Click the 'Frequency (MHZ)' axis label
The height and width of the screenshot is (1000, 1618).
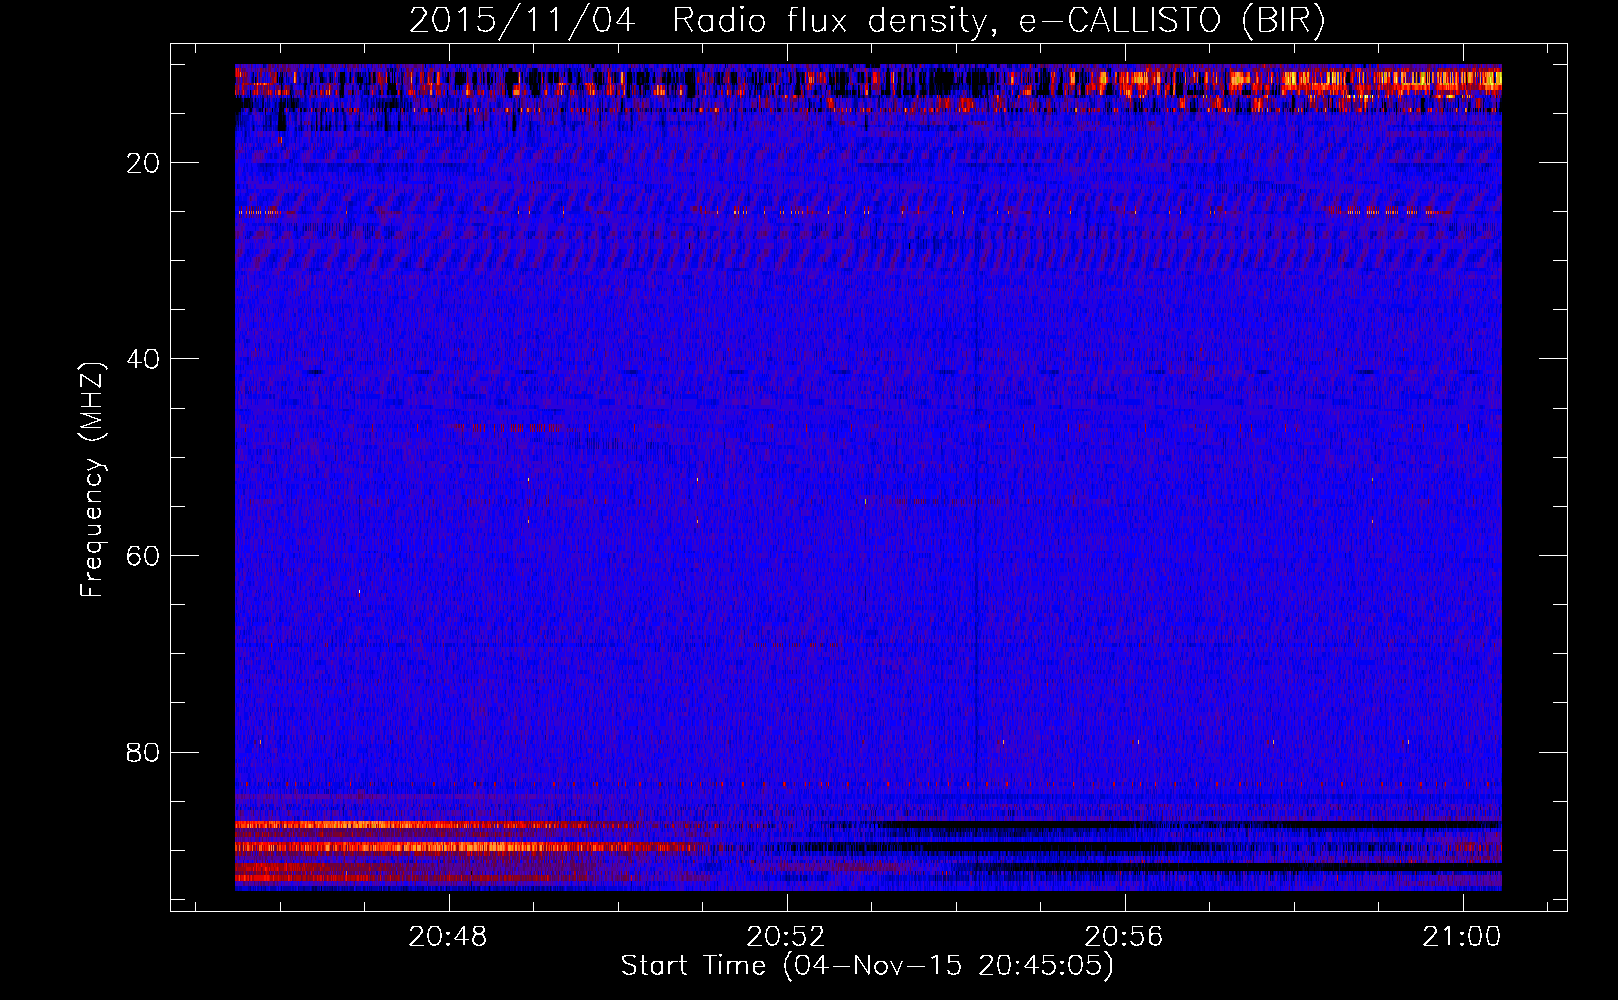click(x=92, y=481)
